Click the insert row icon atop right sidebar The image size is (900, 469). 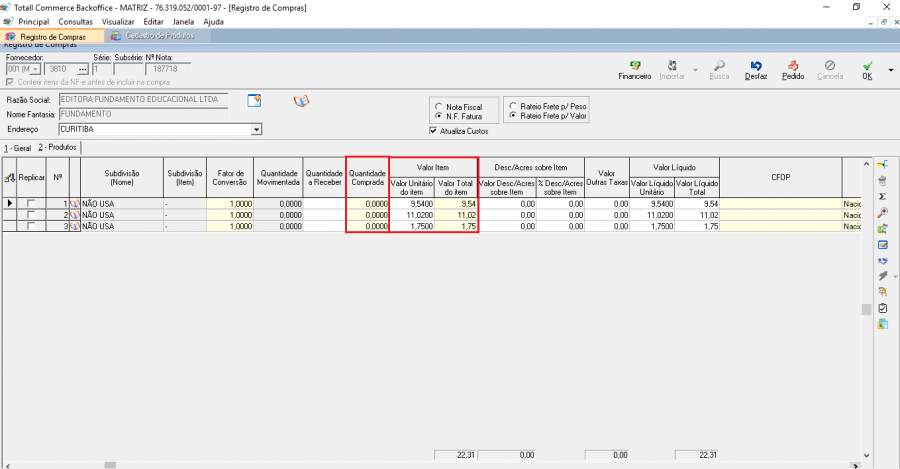tap(882, 164)
